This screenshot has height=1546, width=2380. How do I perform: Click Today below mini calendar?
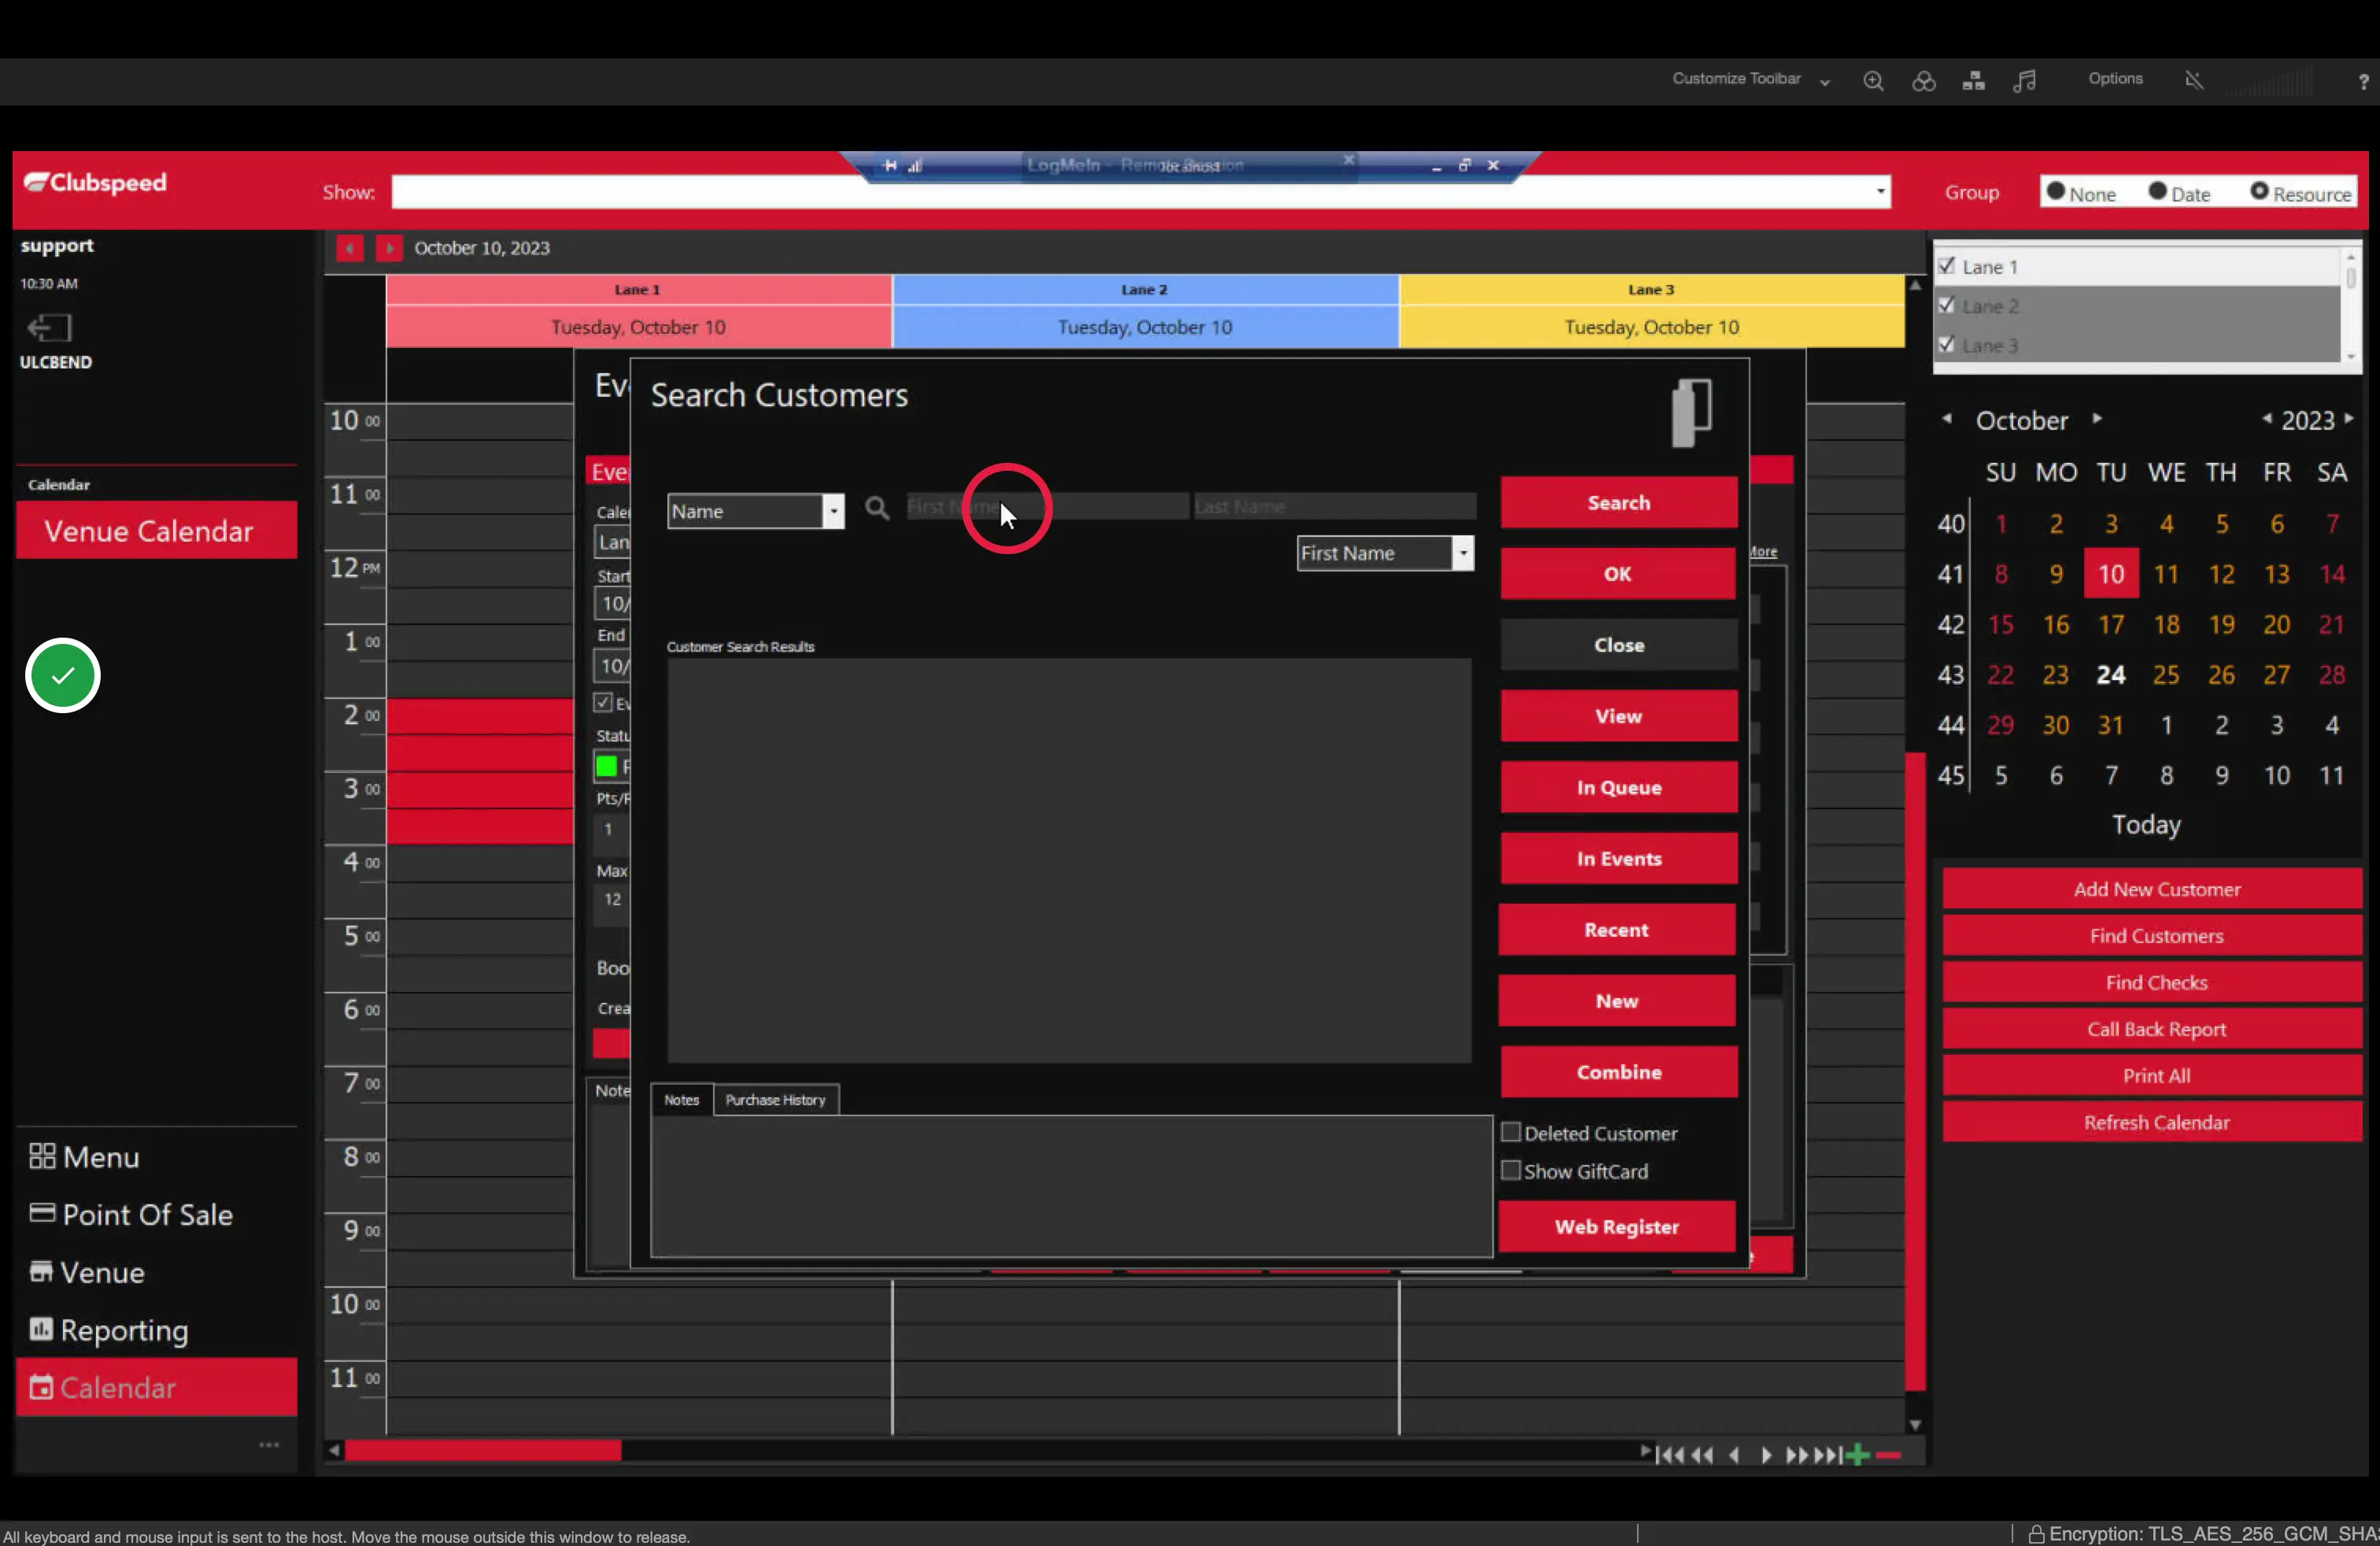point(2146,825)
